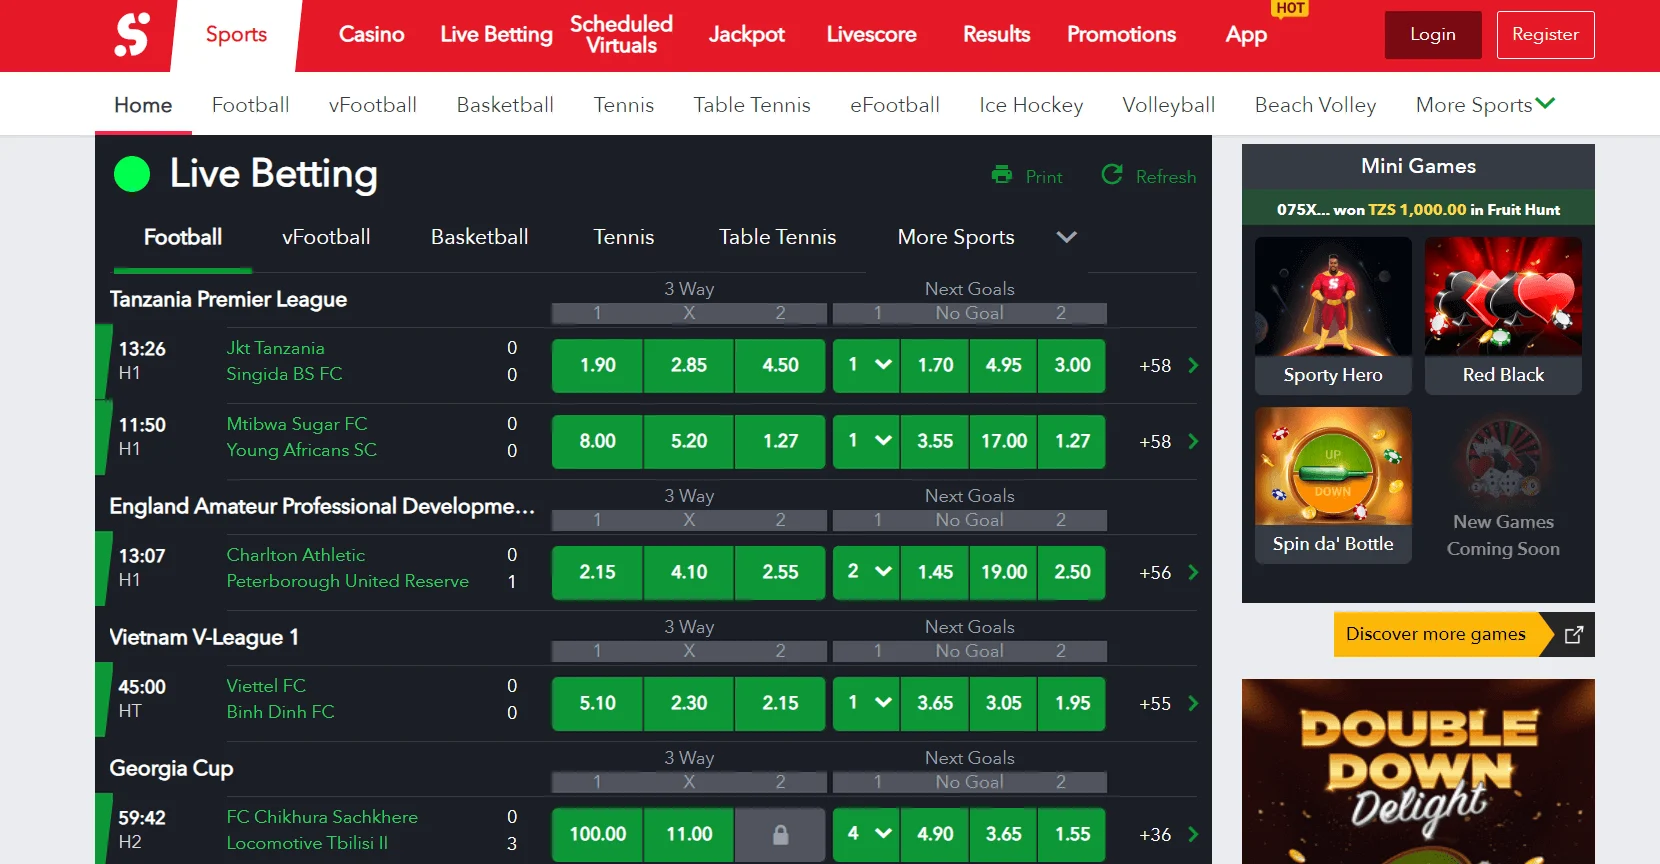Pick 4.10 draw odds for Charlton Athletic match
The height and width of the screenshot is (864, 1660).
(x=689, y=572)
